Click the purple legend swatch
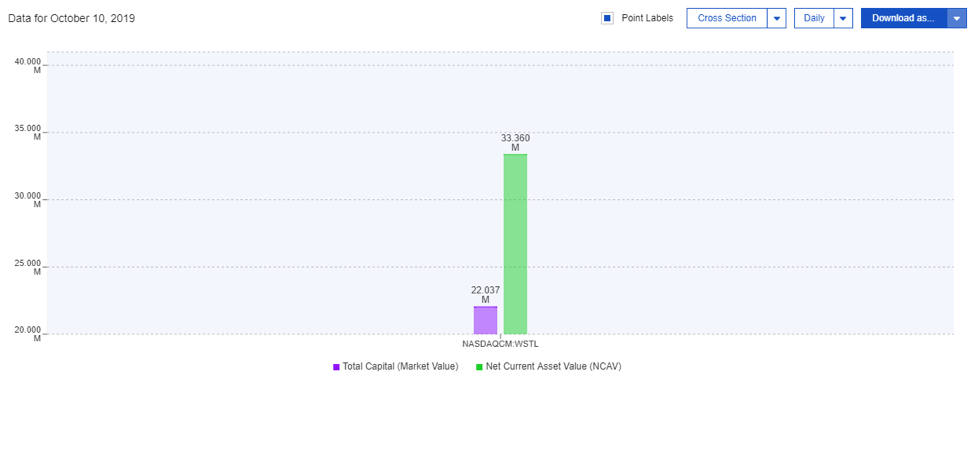The height and width of the screenshot is (449, 974). pyautogui.click(x=336, y=367)
